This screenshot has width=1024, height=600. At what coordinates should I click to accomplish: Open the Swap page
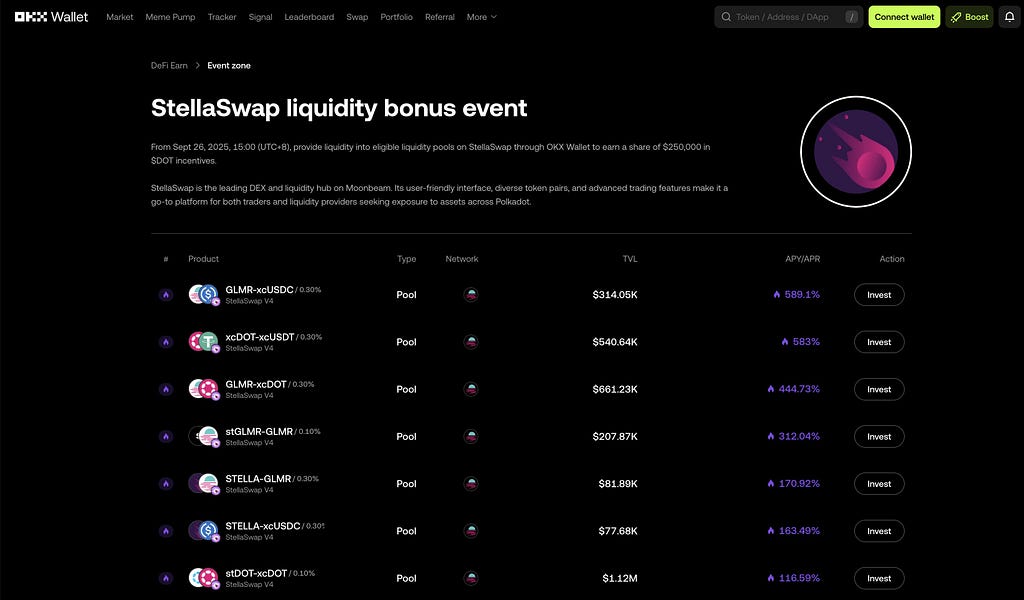357,17
